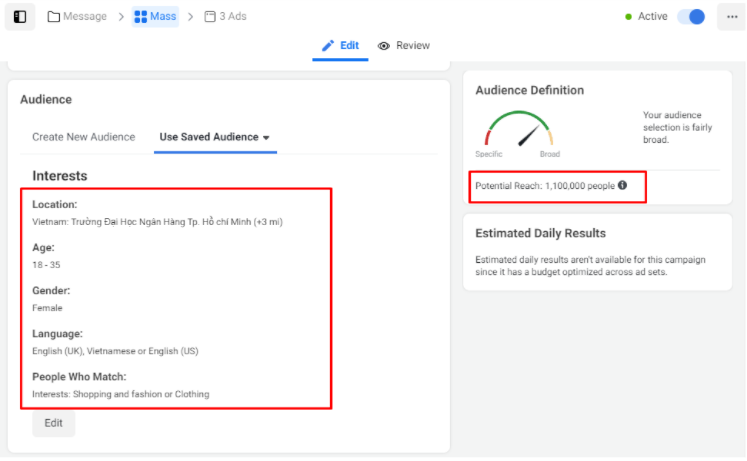Open the Use Saved Audience dropdown
Image resolution: width=747 pixels, height=461 pixels.
pos(215,137)
